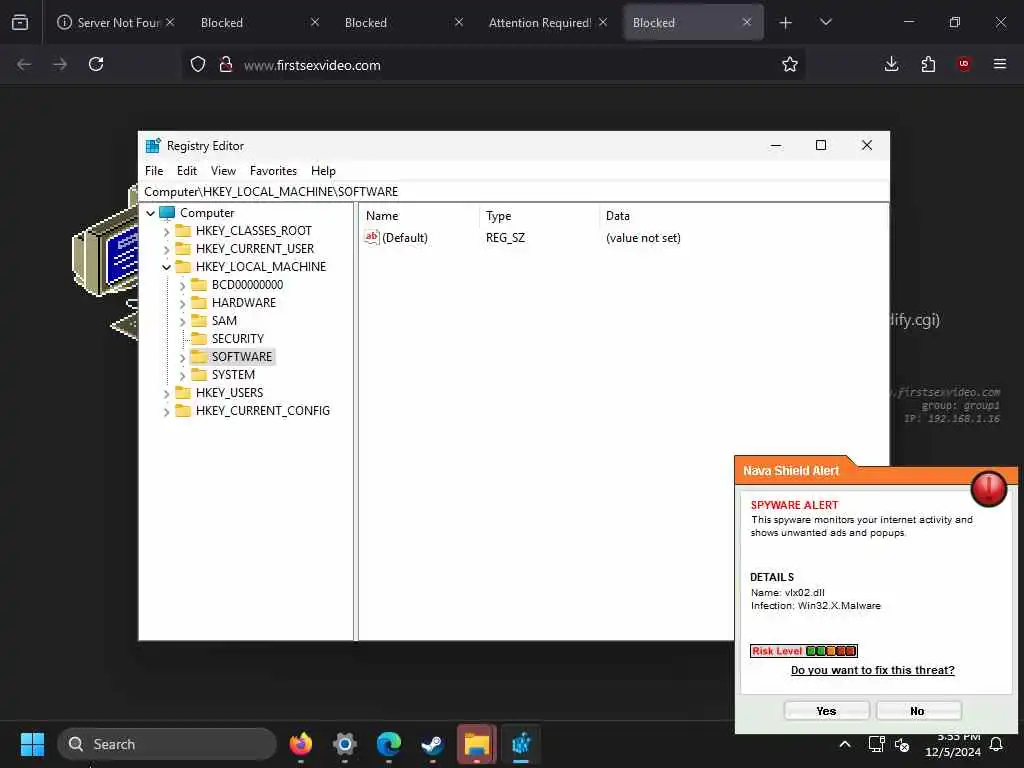Select the HARDWARE folder icon
Screen dimensions: 1024x768
point(199,302)
